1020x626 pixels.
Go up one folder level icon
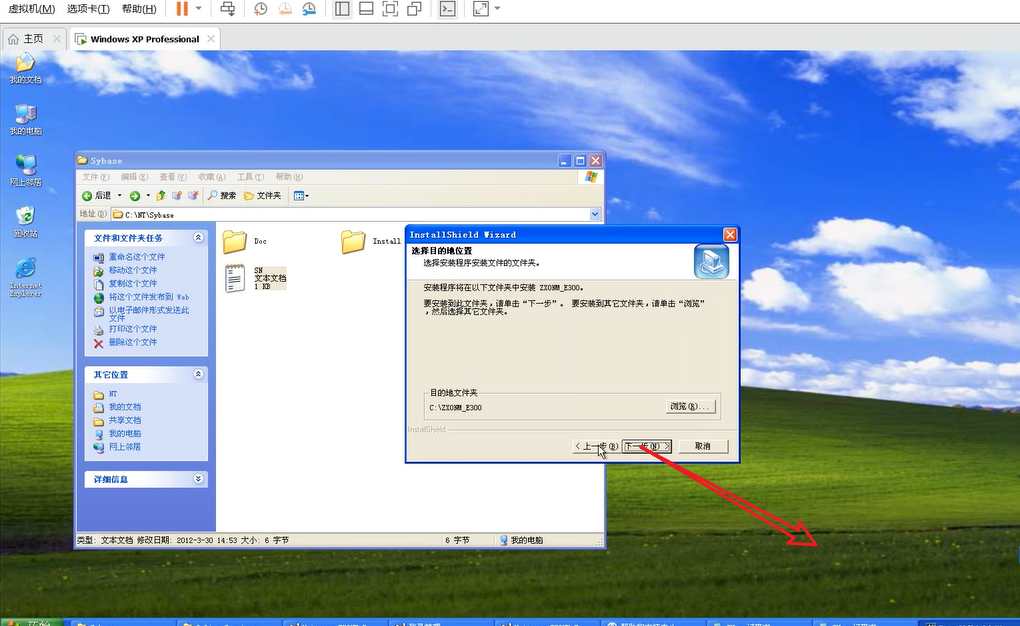pyautogui.click(x=161, y=196)
